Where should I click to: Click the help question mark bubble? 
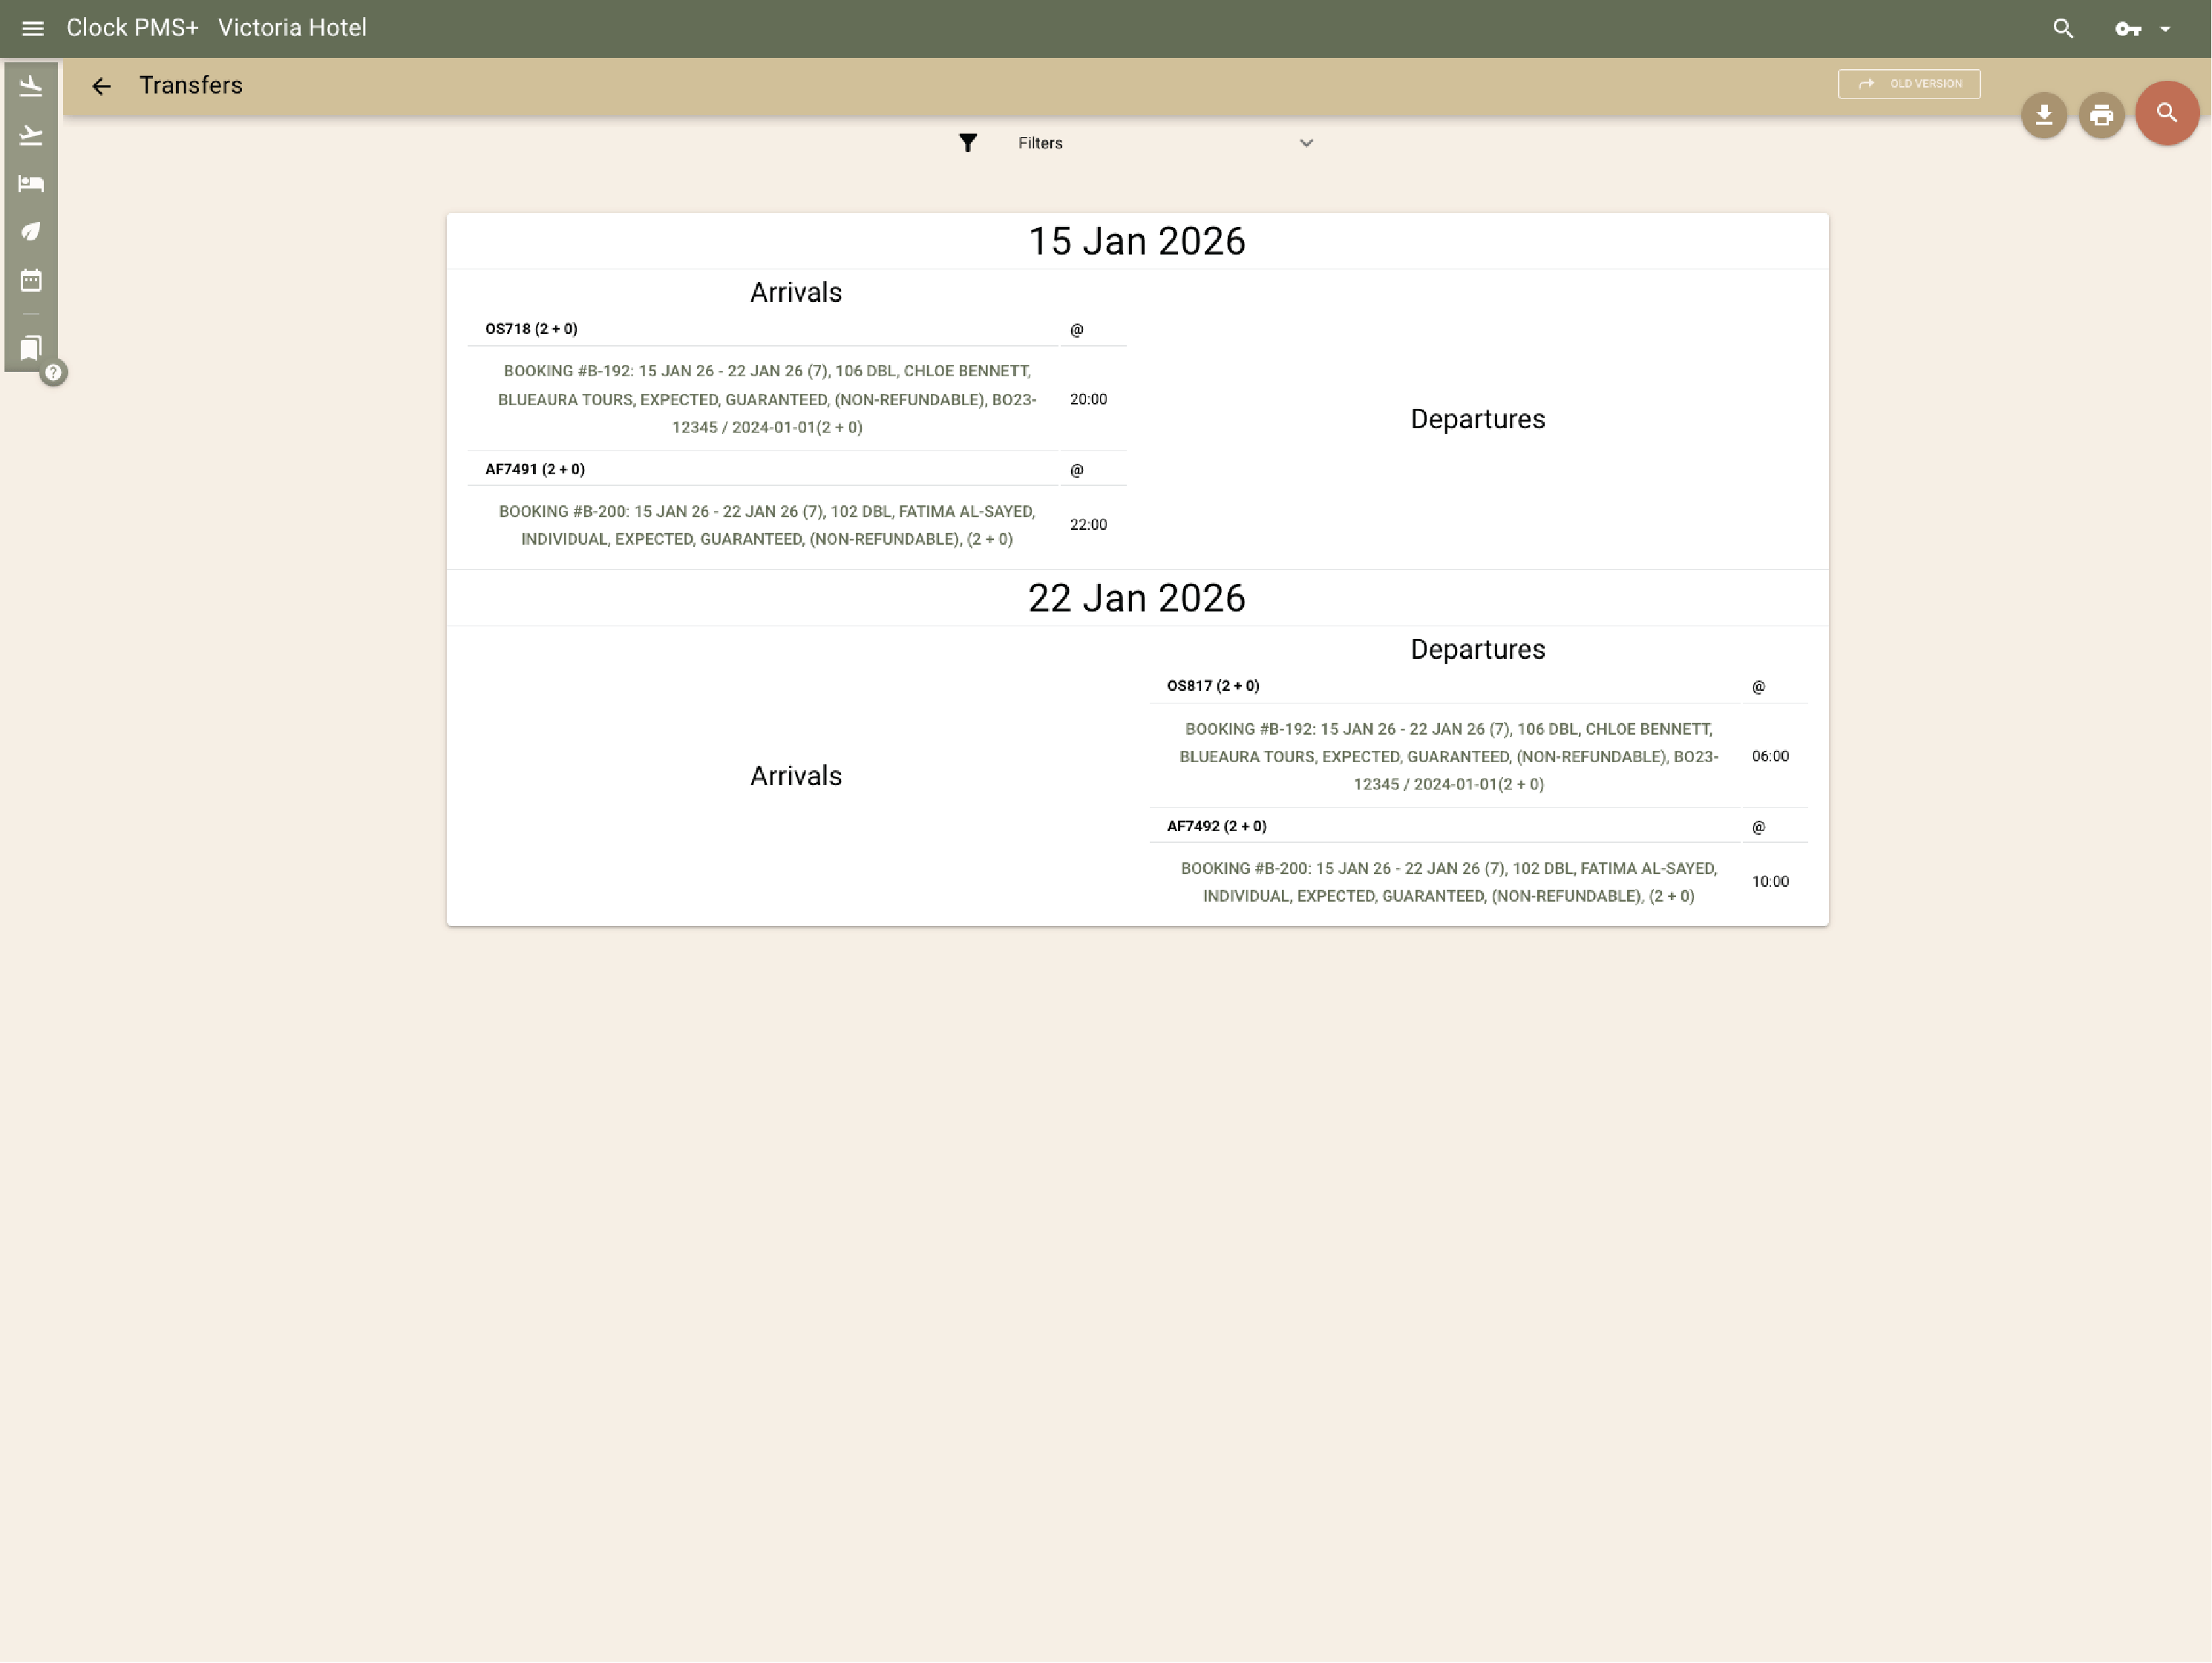pyautogui.click(x=54, y=373)
